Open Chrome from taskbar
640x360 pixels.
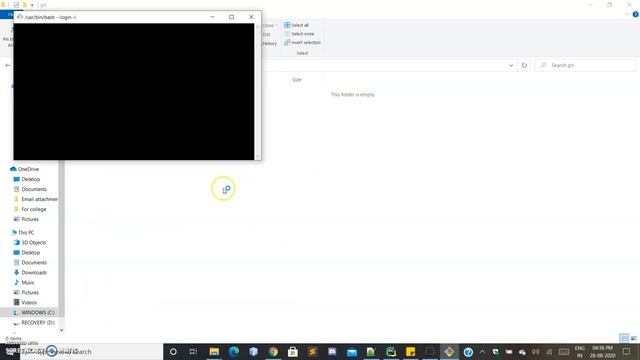pyautogui.click(x=273, y=351)
